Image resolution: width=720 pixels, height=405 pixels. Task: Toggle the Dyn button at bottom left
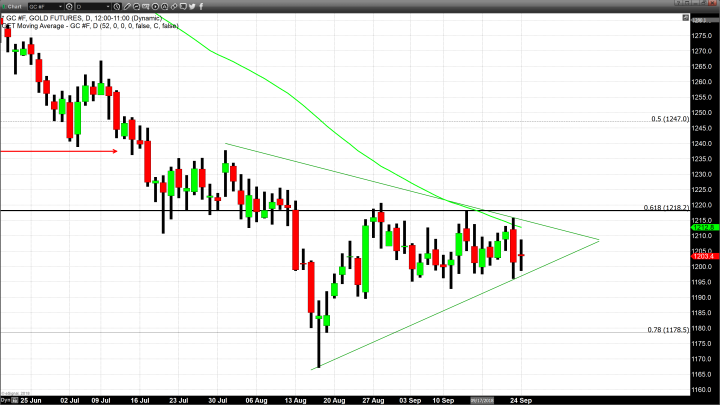click(x=5, y=399)
